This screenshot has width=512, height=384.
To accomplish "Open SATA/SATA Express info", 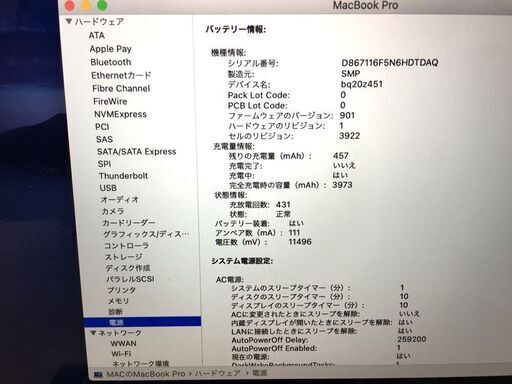I will coord(136,152).
